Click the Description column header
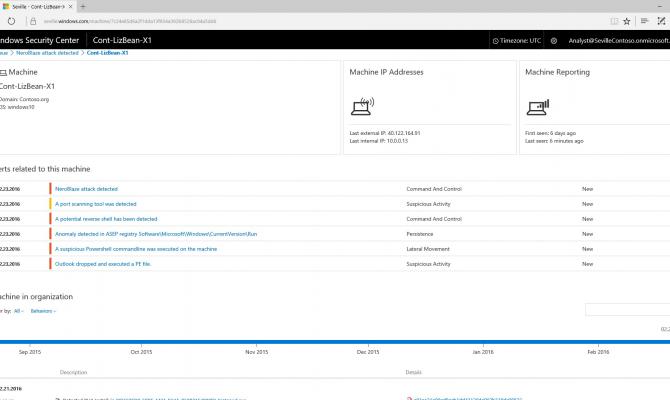The height and width of the screenshot is (400, 670). click(73, 372)
